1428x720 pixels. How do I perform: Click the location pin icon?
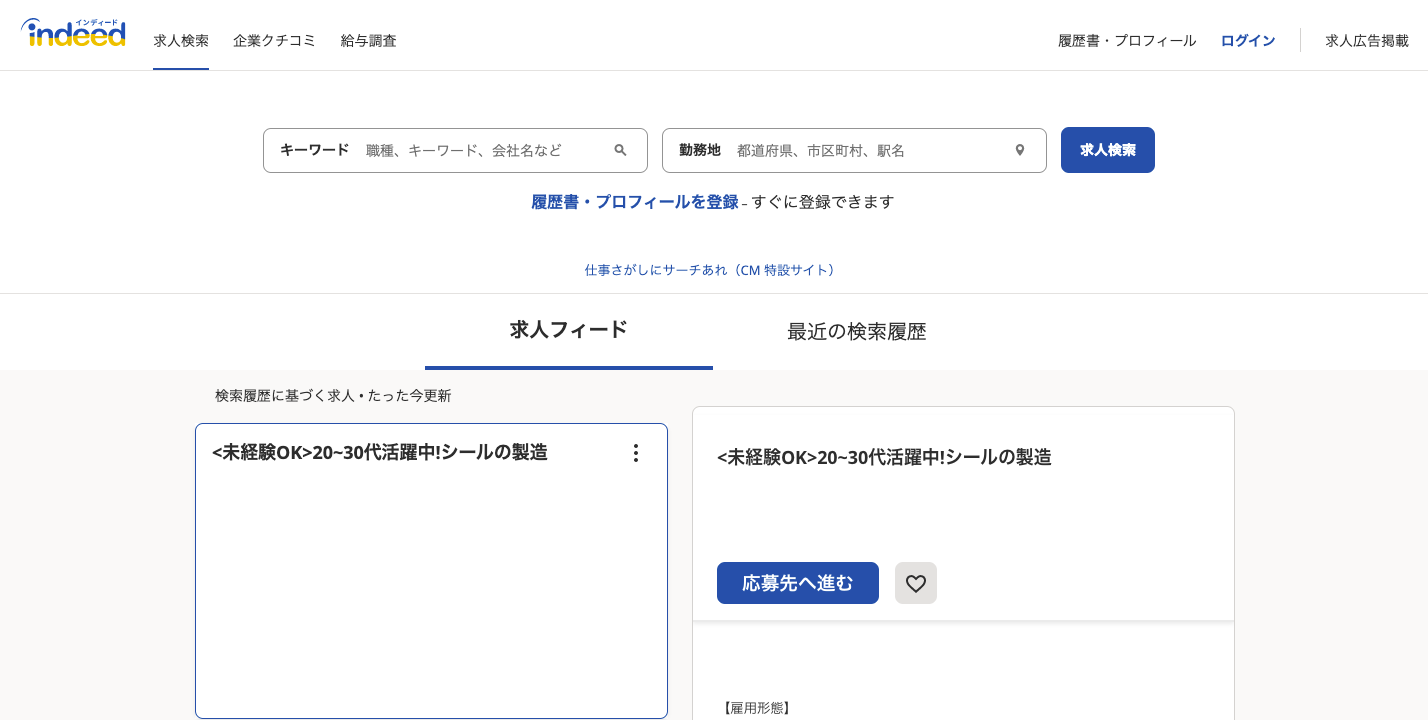click(1019, 150)
